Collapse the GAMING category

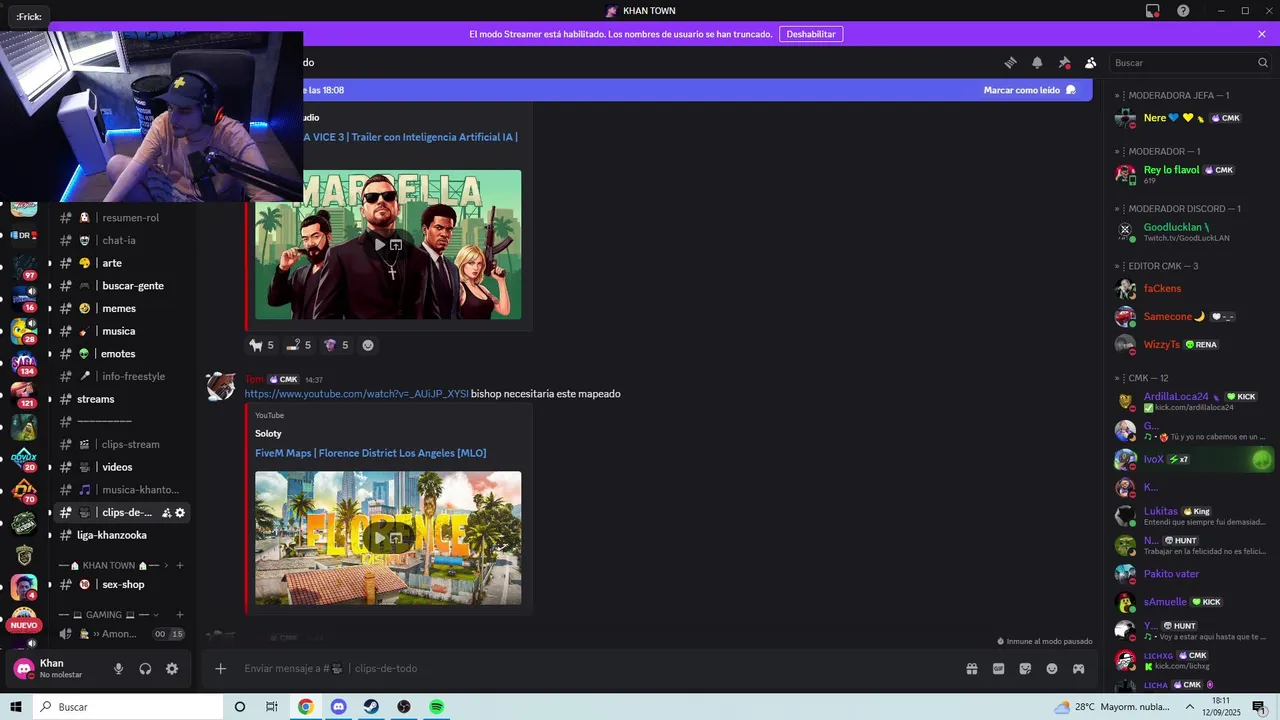click(110, 615)
